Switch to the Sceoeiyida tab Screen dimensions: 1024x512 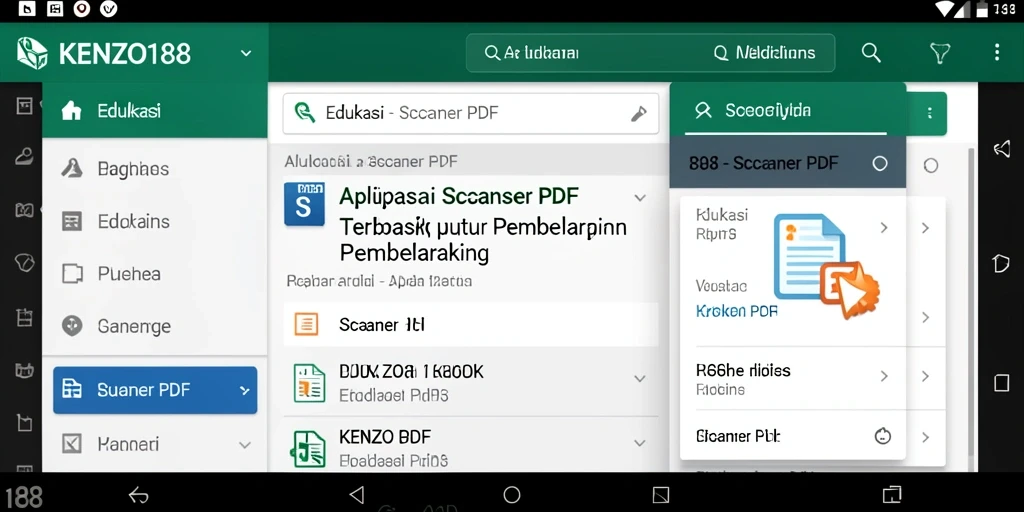[788, 110]
